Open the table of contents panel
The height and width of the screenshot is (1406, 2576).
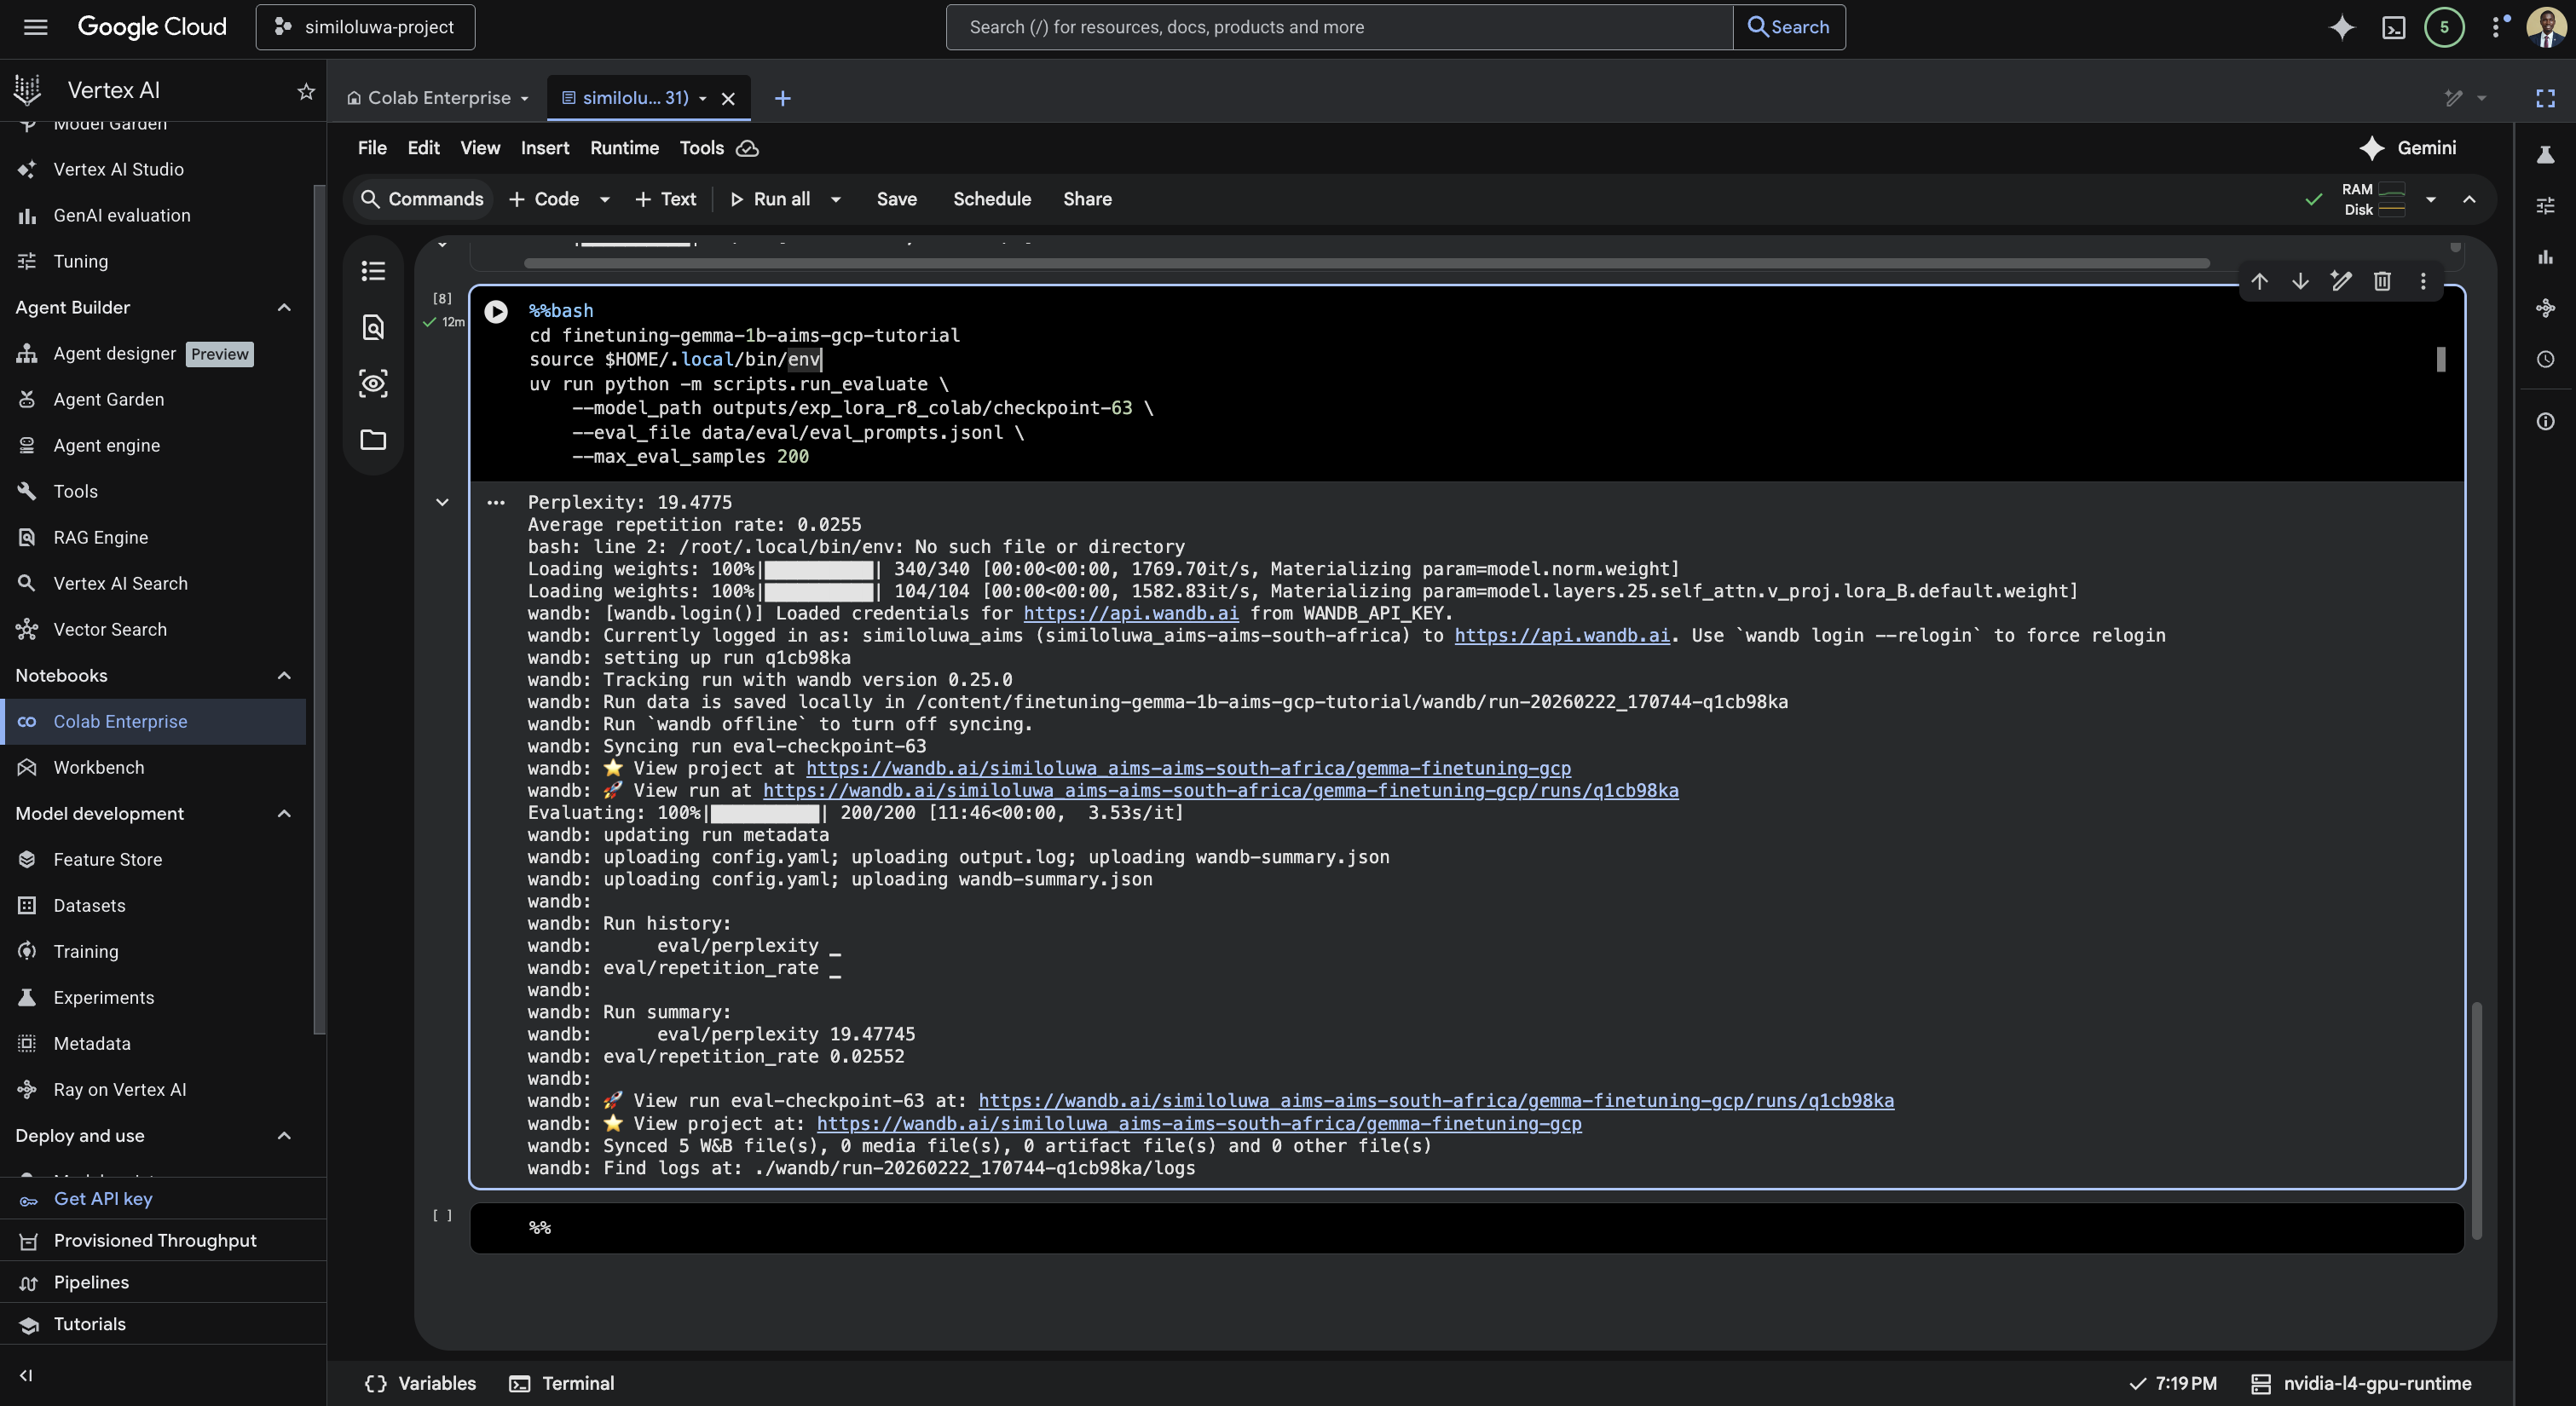[373, 271]
